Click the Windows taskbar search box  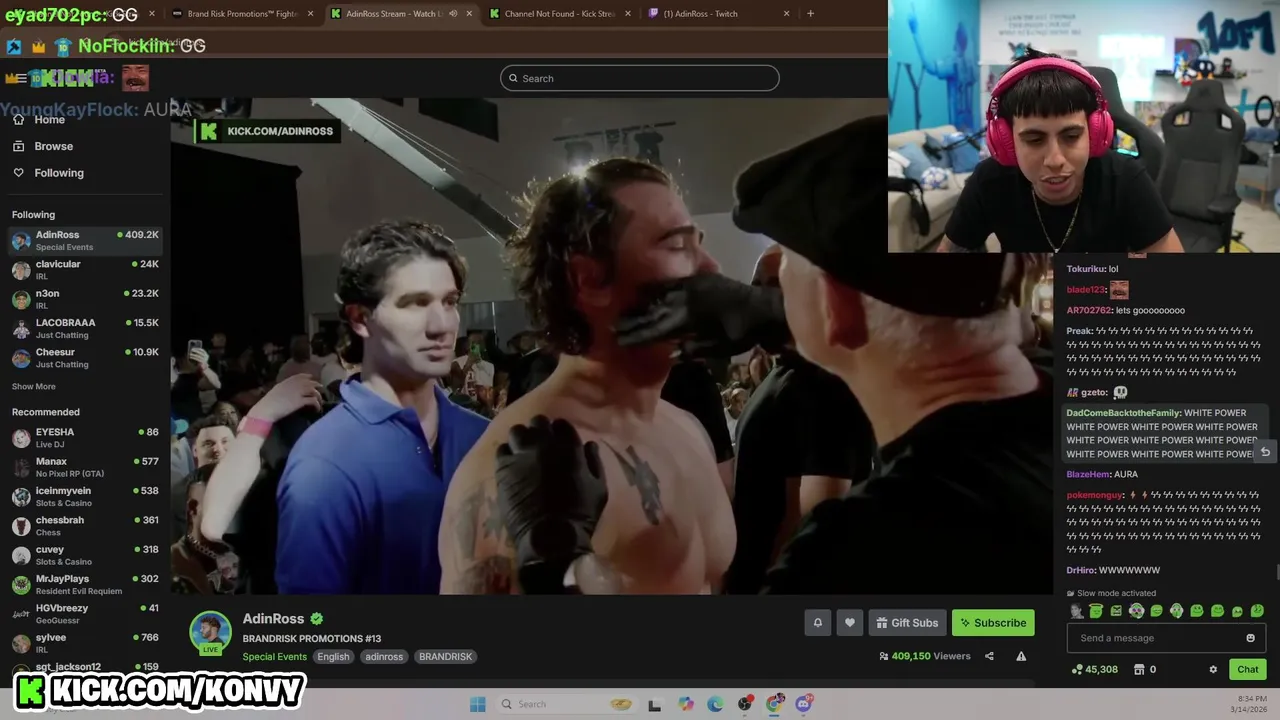(x=566, y=704)
